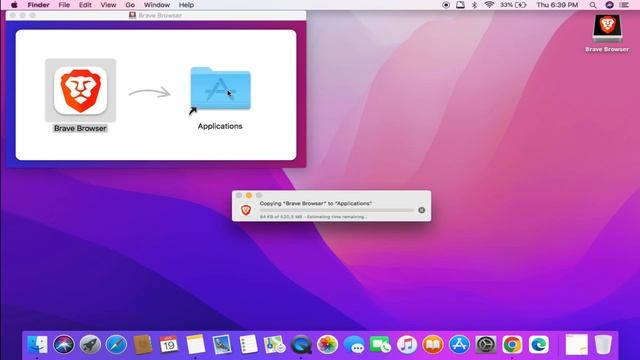Open the document stack in the Dock
Screen dimensions: 640x360
click(x=577, y=344)
